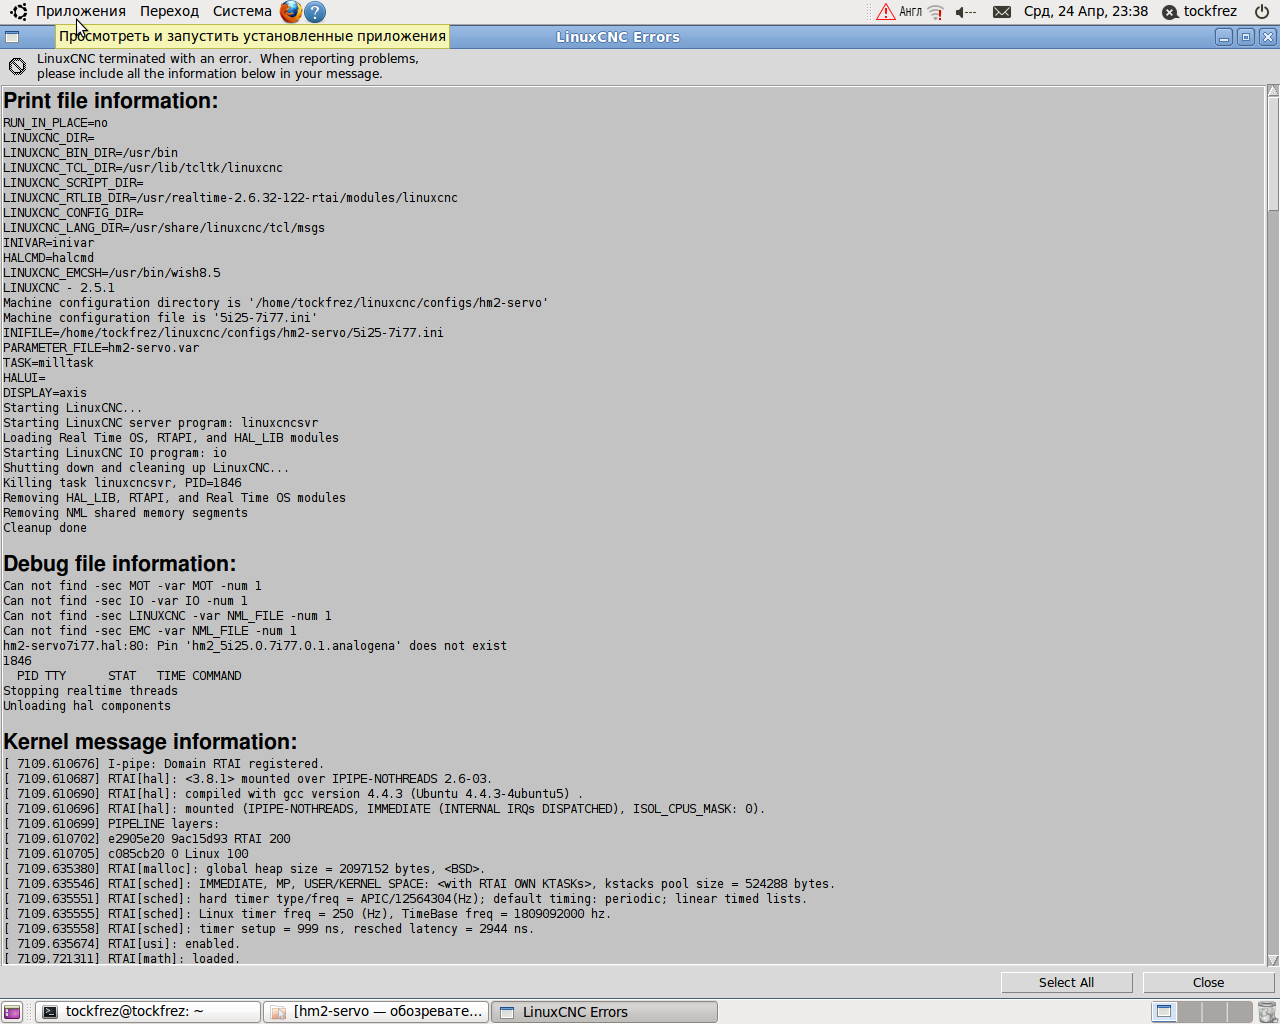Open the volume speaker indicator
1280x1024 pixels.
click(x=965, y=12)
